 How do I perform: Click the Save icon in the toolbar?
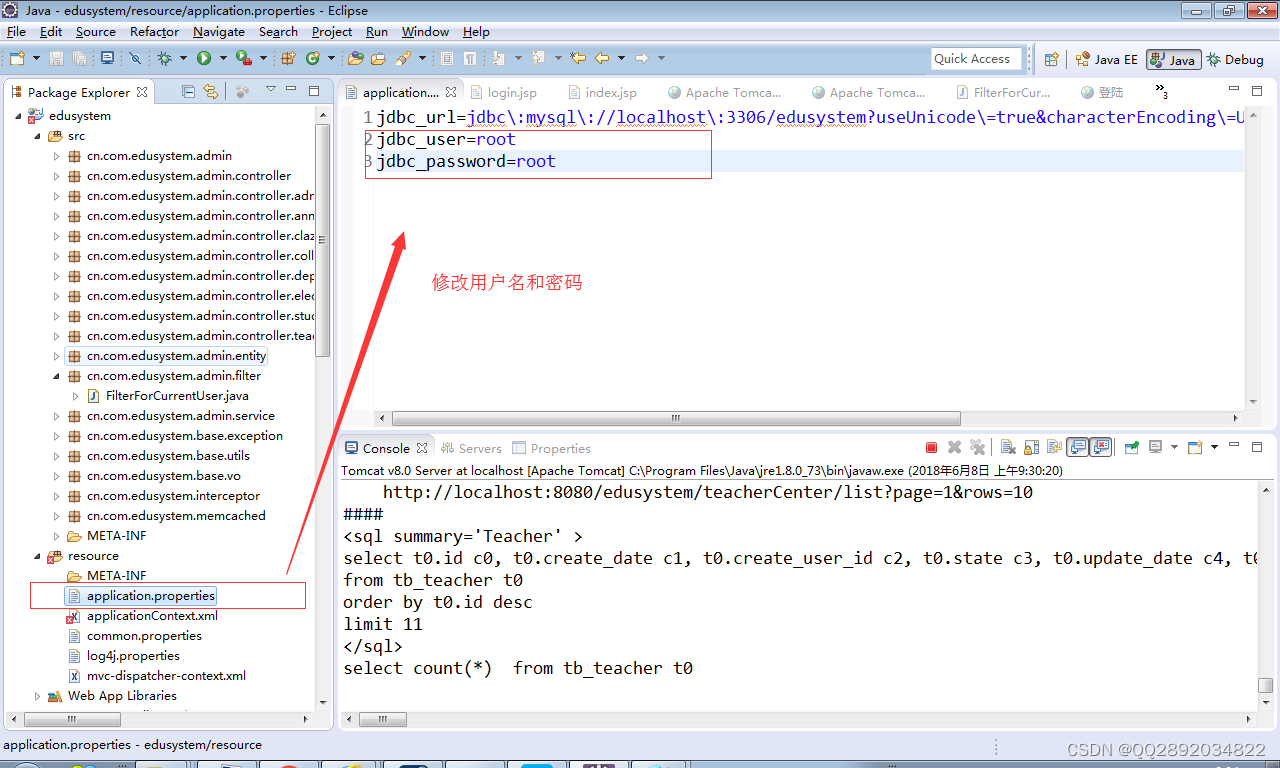[56, 57]
